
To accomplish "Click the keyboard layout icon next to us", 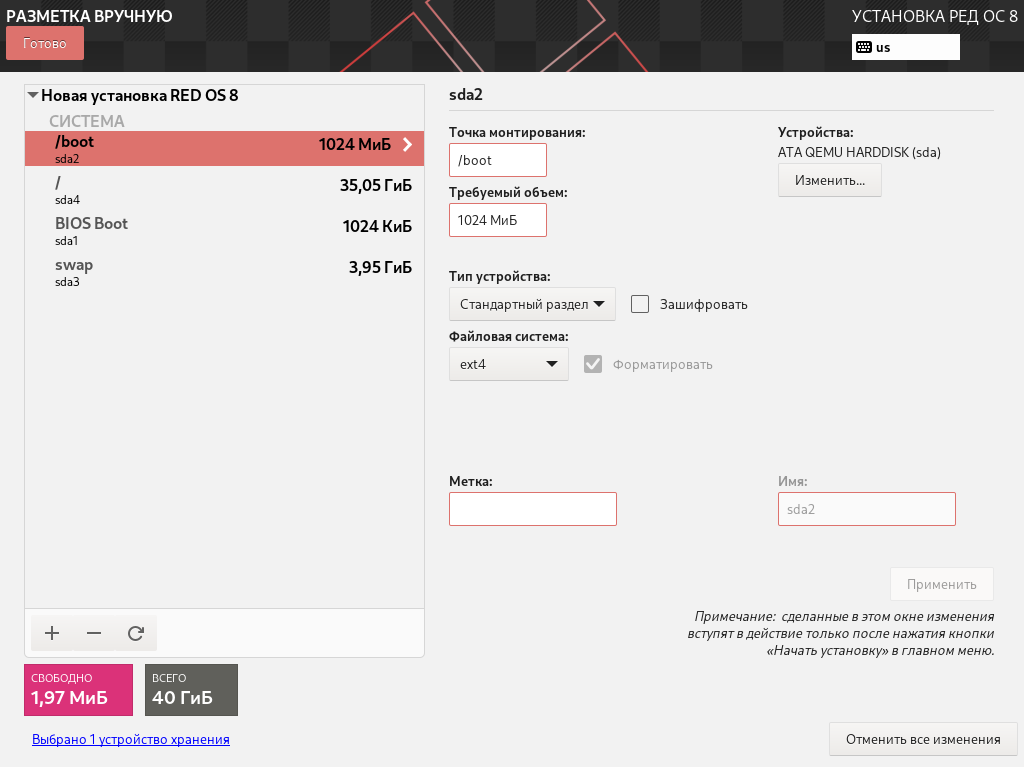I will [864, 47].
